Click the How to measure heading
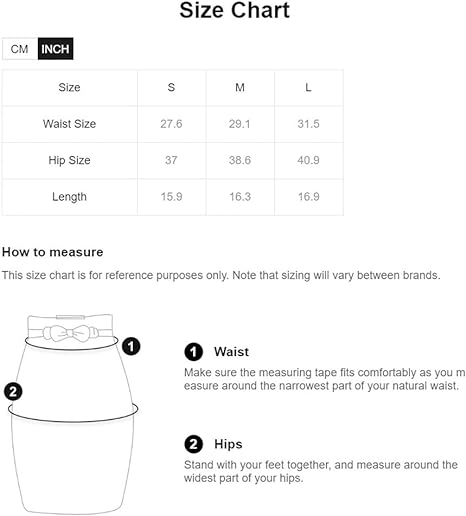 53,252
